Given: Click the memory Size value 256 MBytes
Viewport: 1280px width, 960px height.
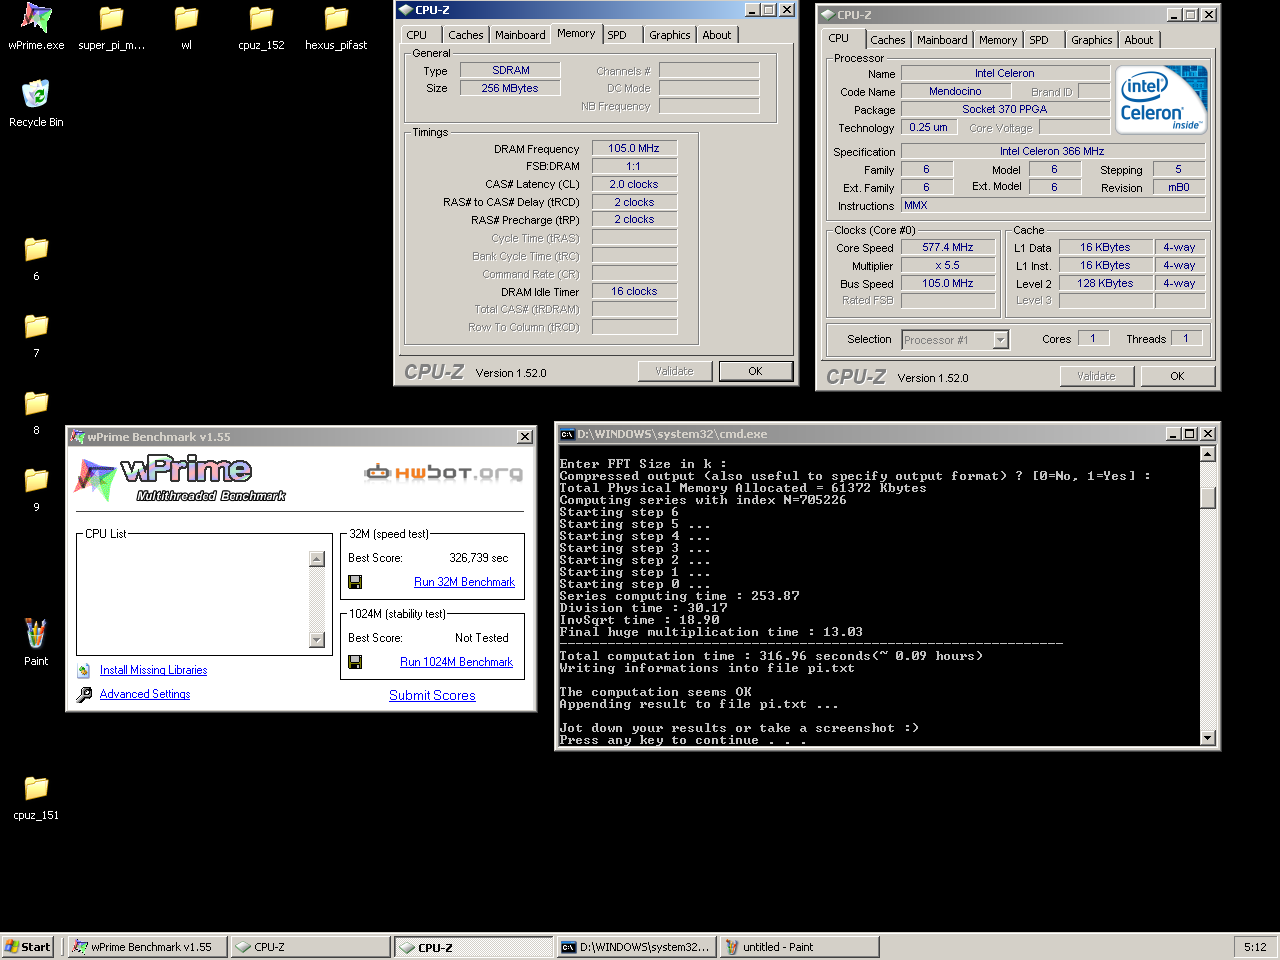Looking at the screenshot, I should pos(509,88).
